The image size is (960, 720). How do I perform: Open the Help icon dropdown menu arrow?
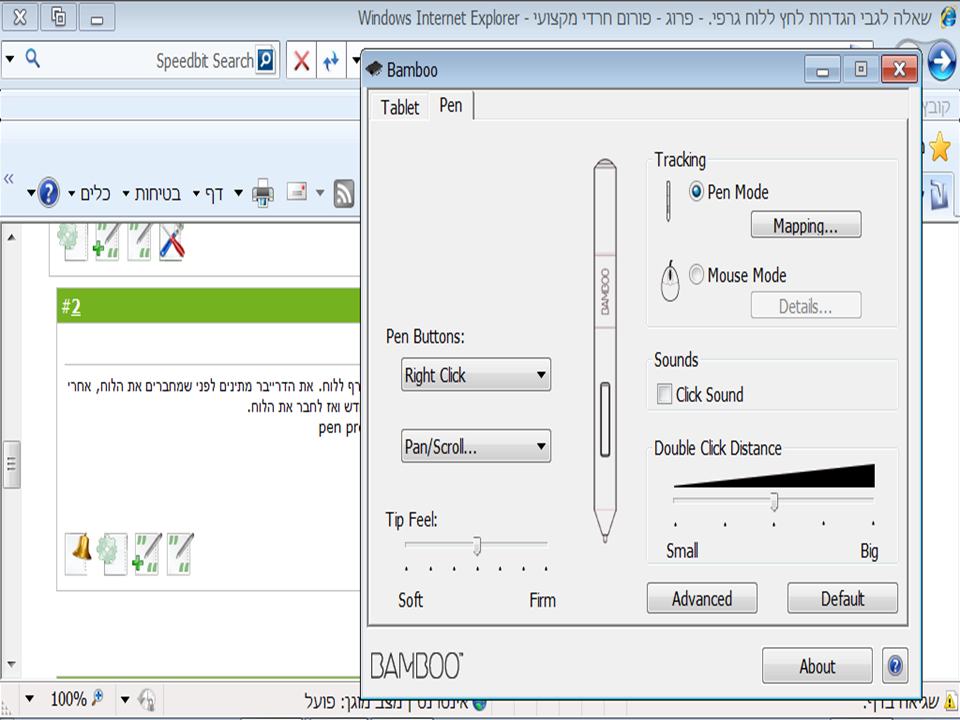31,193
